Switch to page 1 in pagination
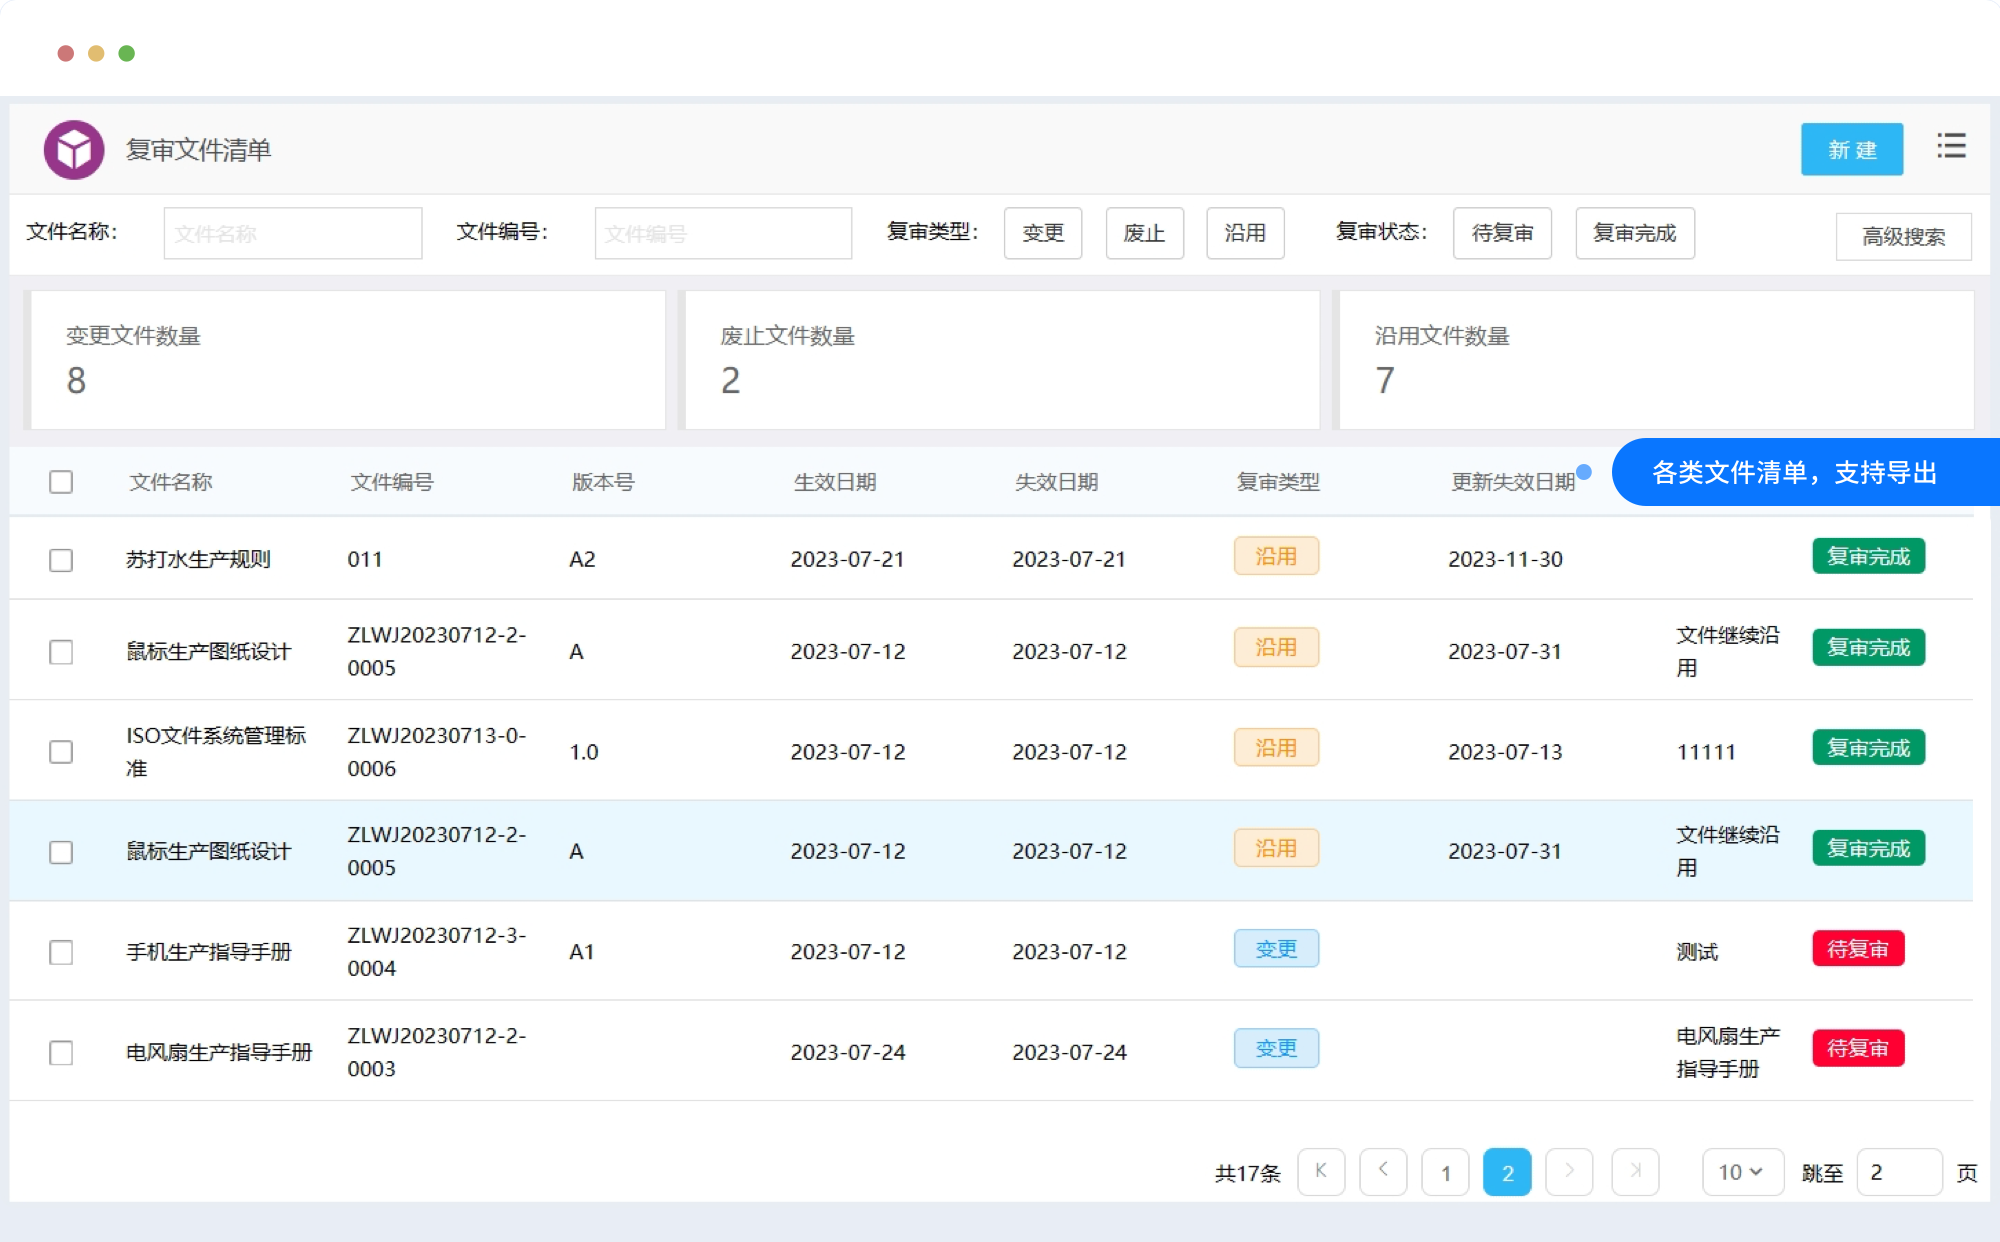The height and width of the screenshot is (1242, 2000). pos(1445,1172)
